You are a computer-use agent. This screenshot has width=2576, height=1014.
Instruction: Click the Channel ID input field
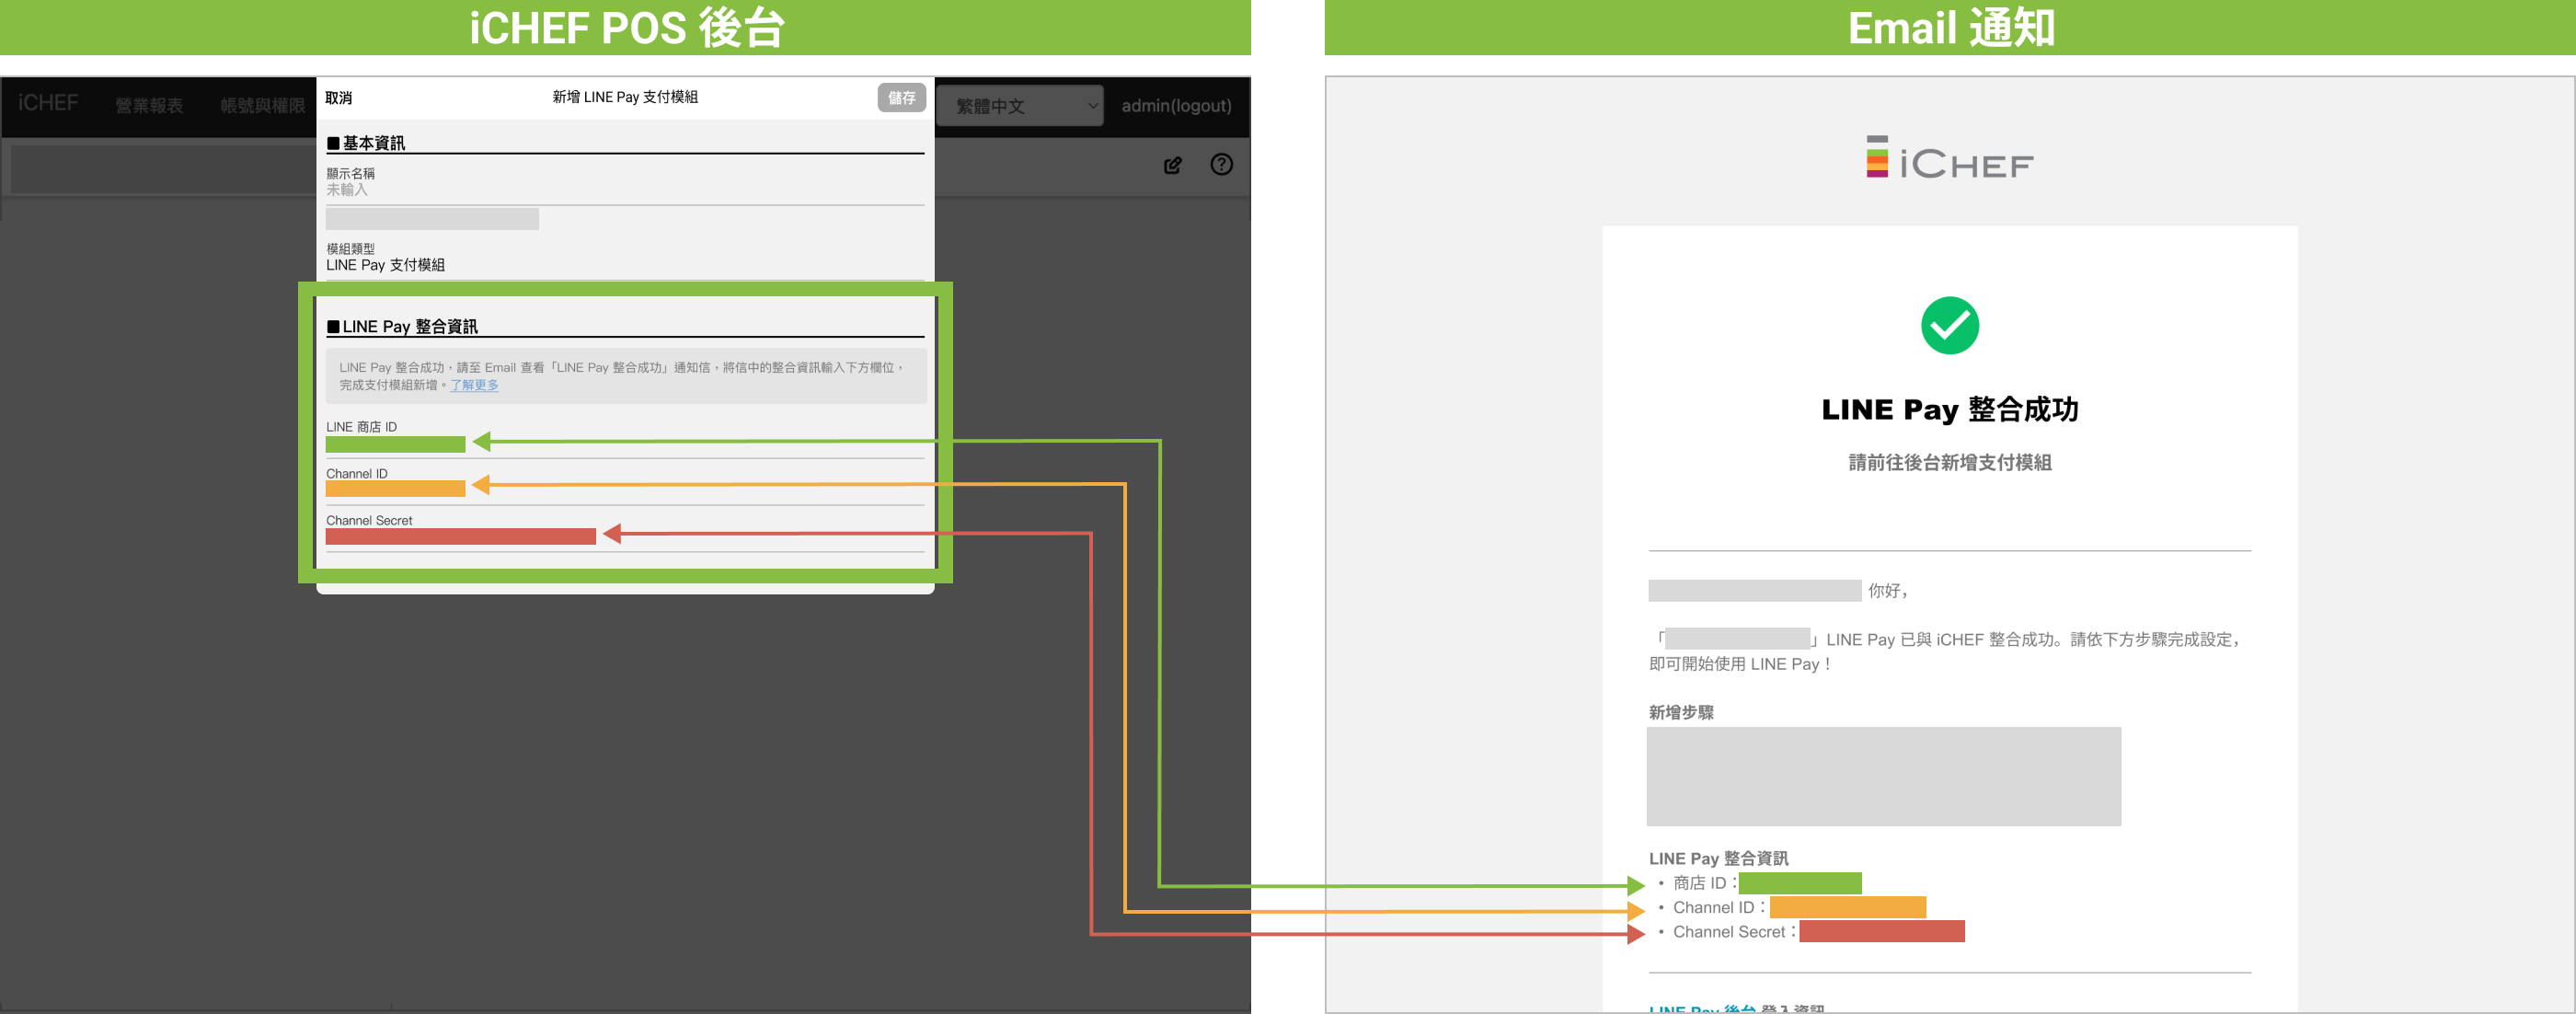(396, 489)
